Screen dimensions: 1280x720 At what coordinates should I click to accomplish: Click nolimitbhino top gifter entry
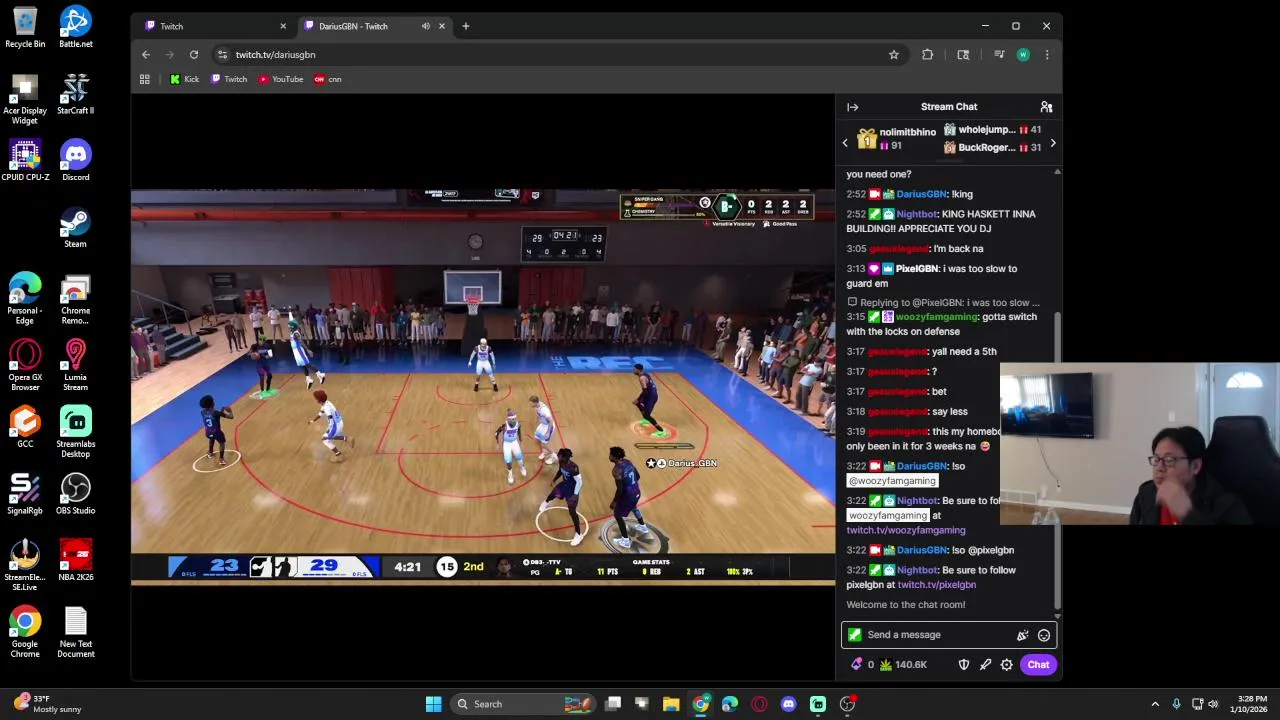tap(897, 139)
